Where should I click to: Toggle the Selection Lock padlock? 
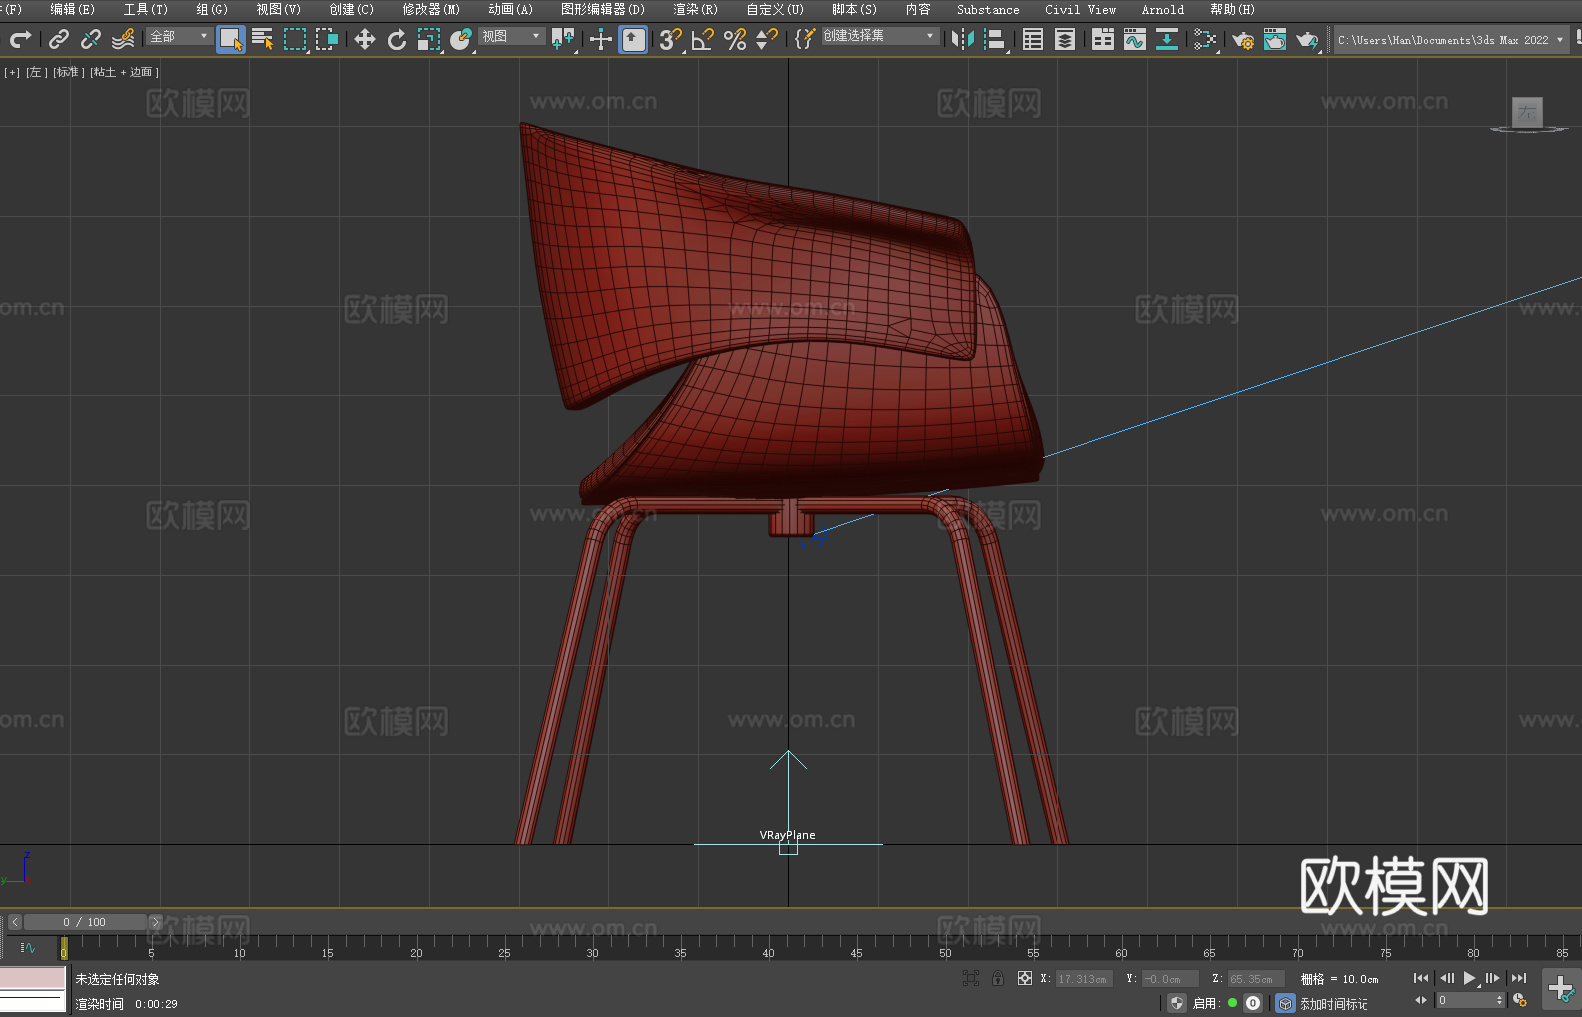(998, 978)
